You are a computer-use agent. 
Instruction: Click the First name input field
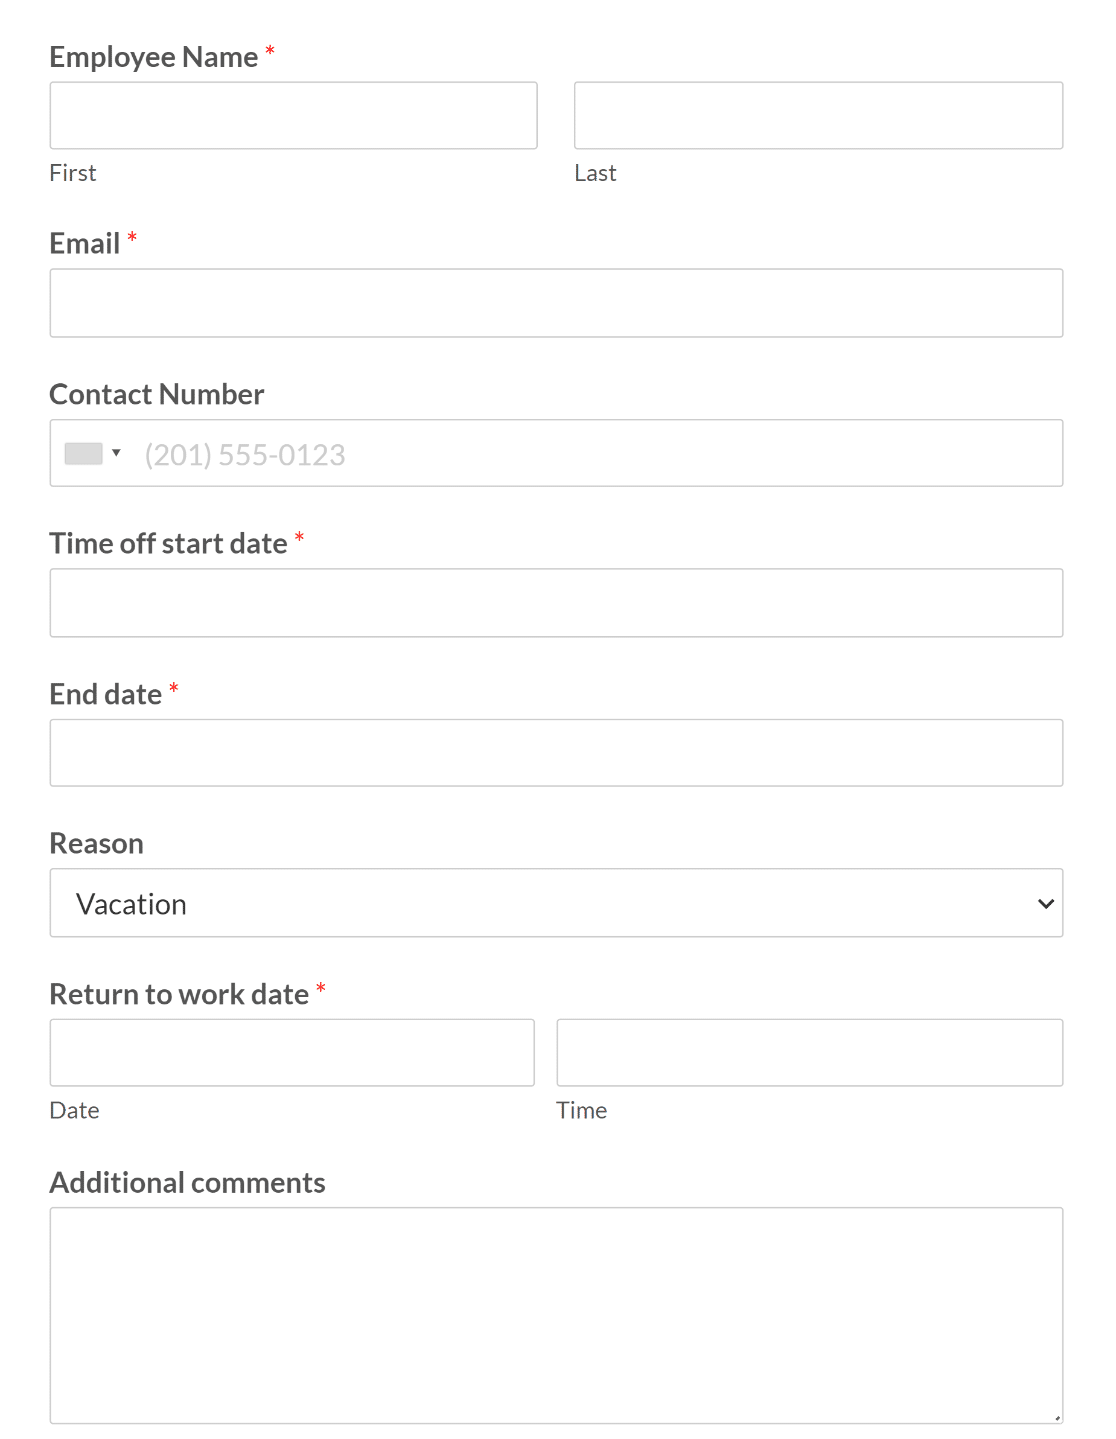tap(293, 115)
